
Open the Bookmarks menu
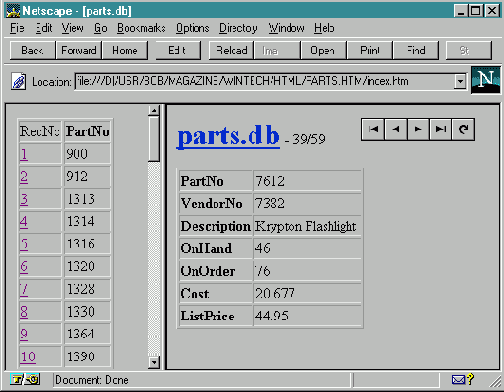point(141,28)
